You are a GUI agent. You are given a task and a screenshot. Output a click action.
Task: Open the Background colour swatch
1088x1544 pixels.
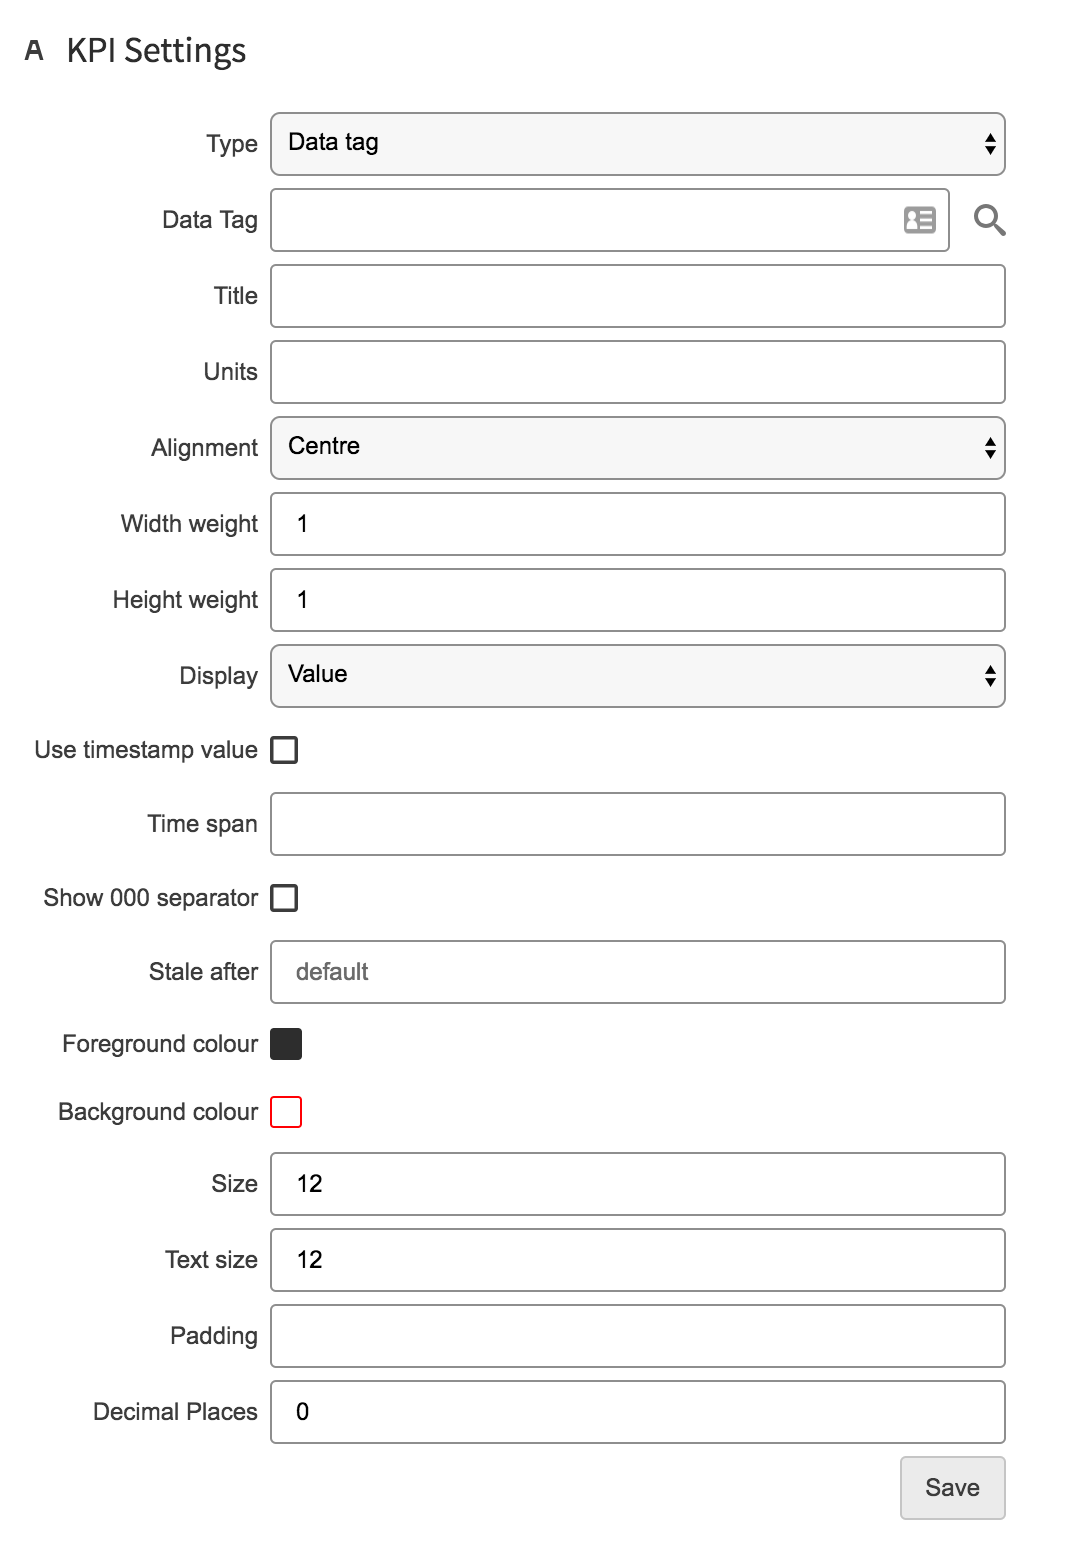286,1112
